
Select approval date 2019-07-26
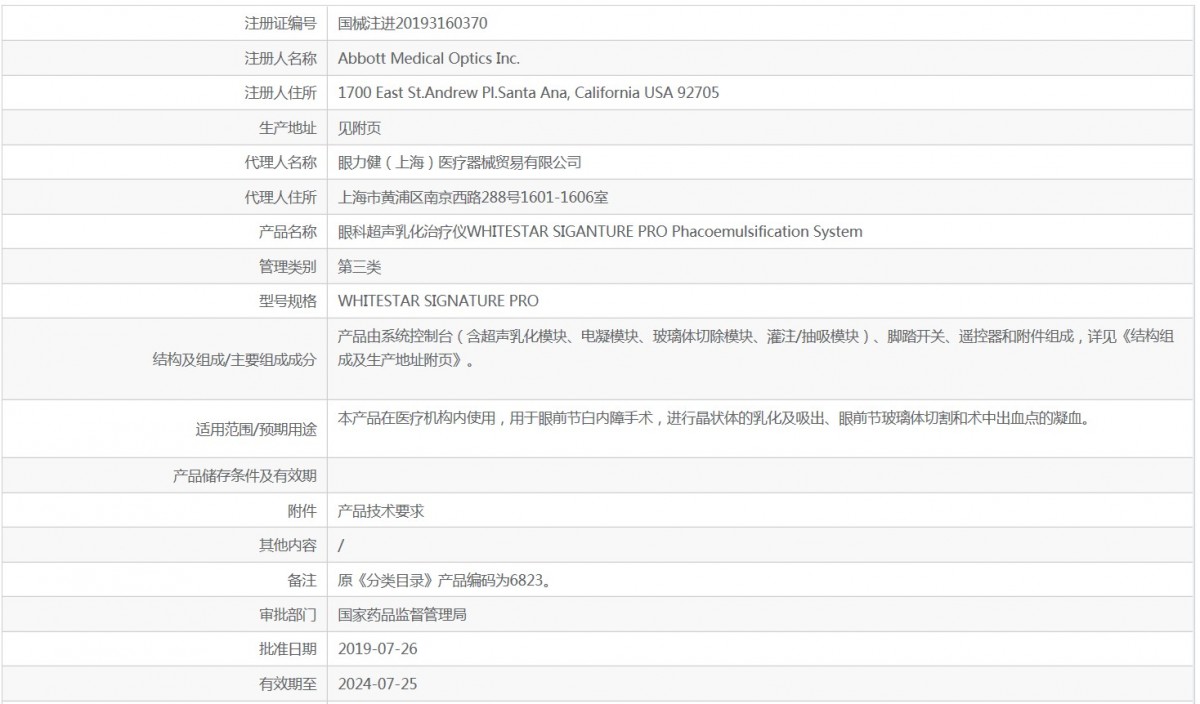tap(378, 649)
